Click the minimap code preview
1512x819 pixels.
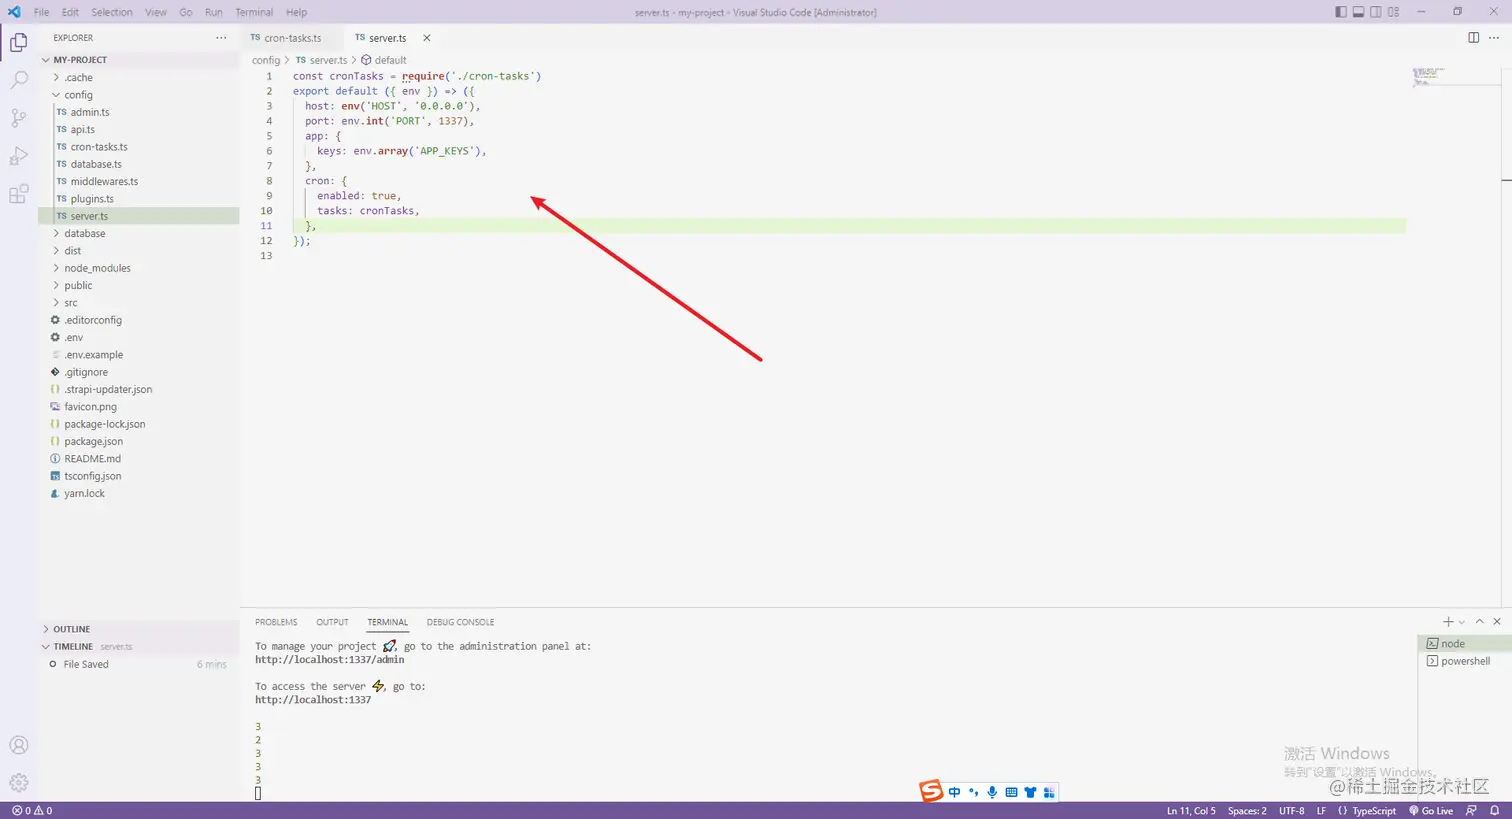coord(1429,76)
